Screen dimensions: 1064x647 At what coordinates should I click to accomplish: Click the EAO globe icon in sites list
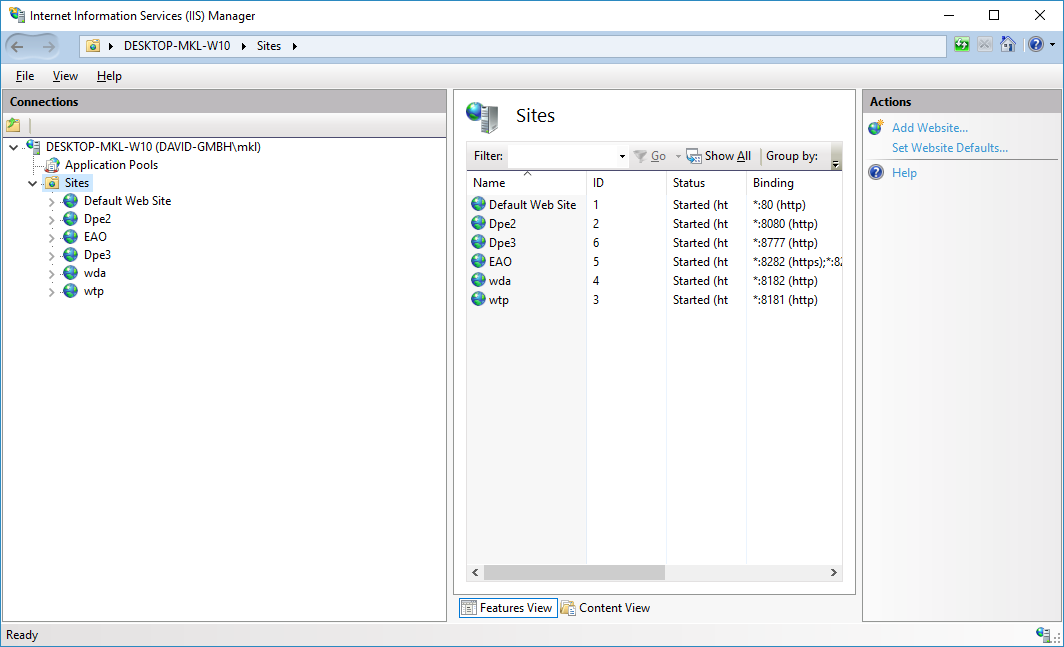(478, 262)
